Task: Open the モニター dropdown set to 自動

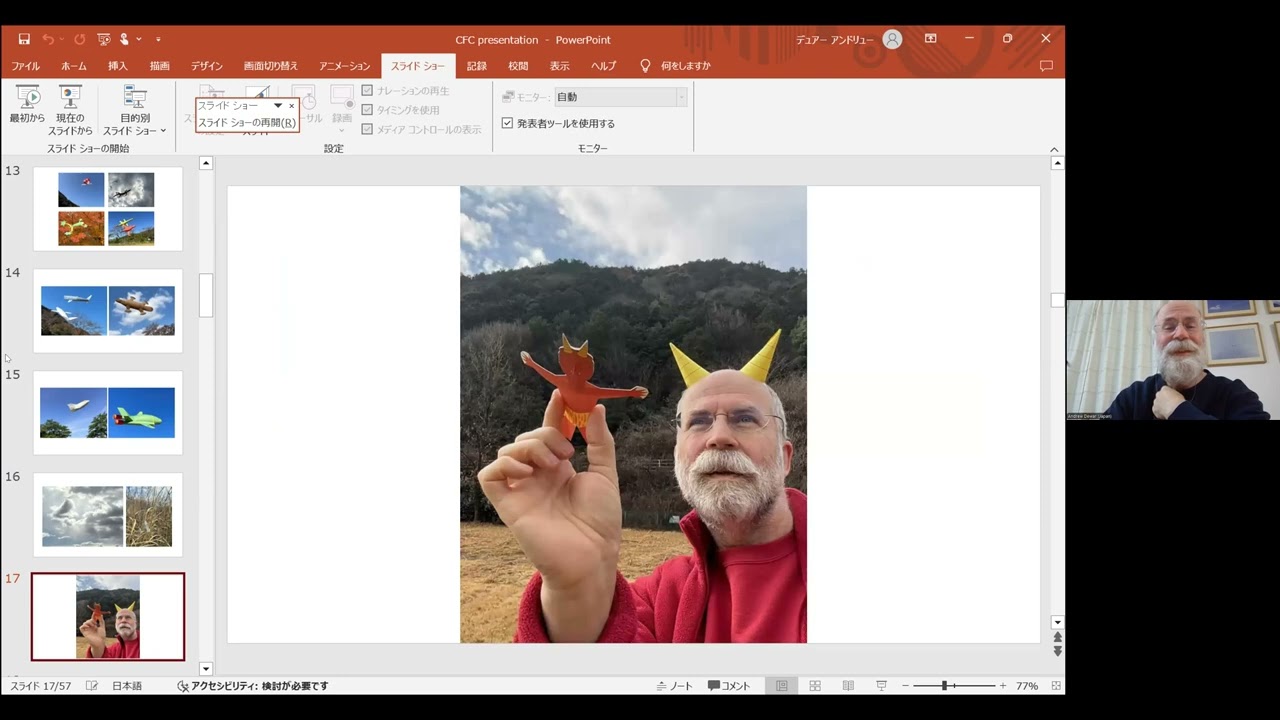Action: click(620, 97)
